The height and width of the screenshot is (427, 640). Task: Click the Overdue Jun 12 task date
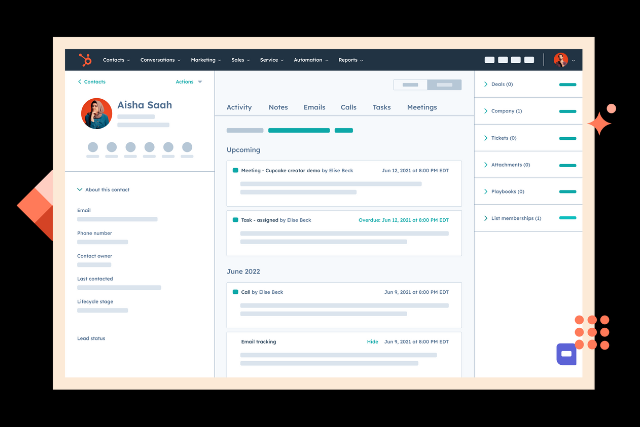click(x=404, y=220)
